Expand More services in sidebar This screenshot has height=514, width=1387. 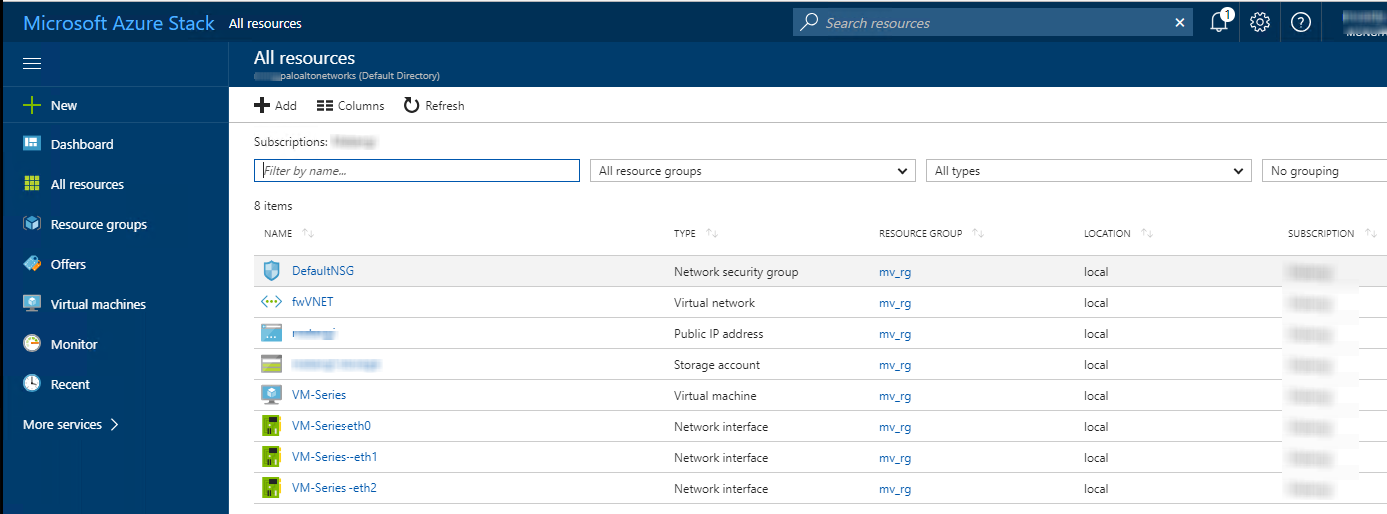(70, 424)
